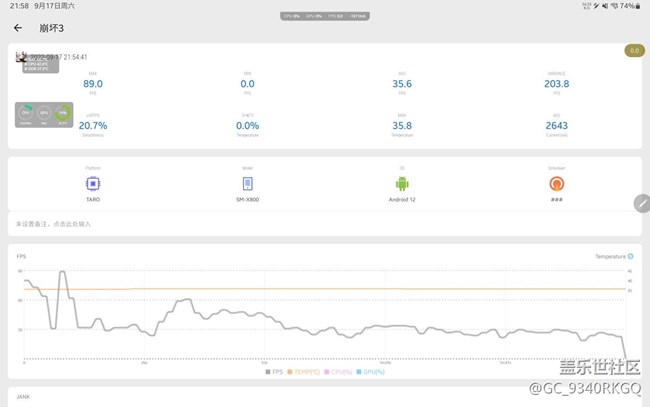650x407 pixels.
Task: Toggle the GPU(%) series in chart legend
Action: tap(371, 372)
